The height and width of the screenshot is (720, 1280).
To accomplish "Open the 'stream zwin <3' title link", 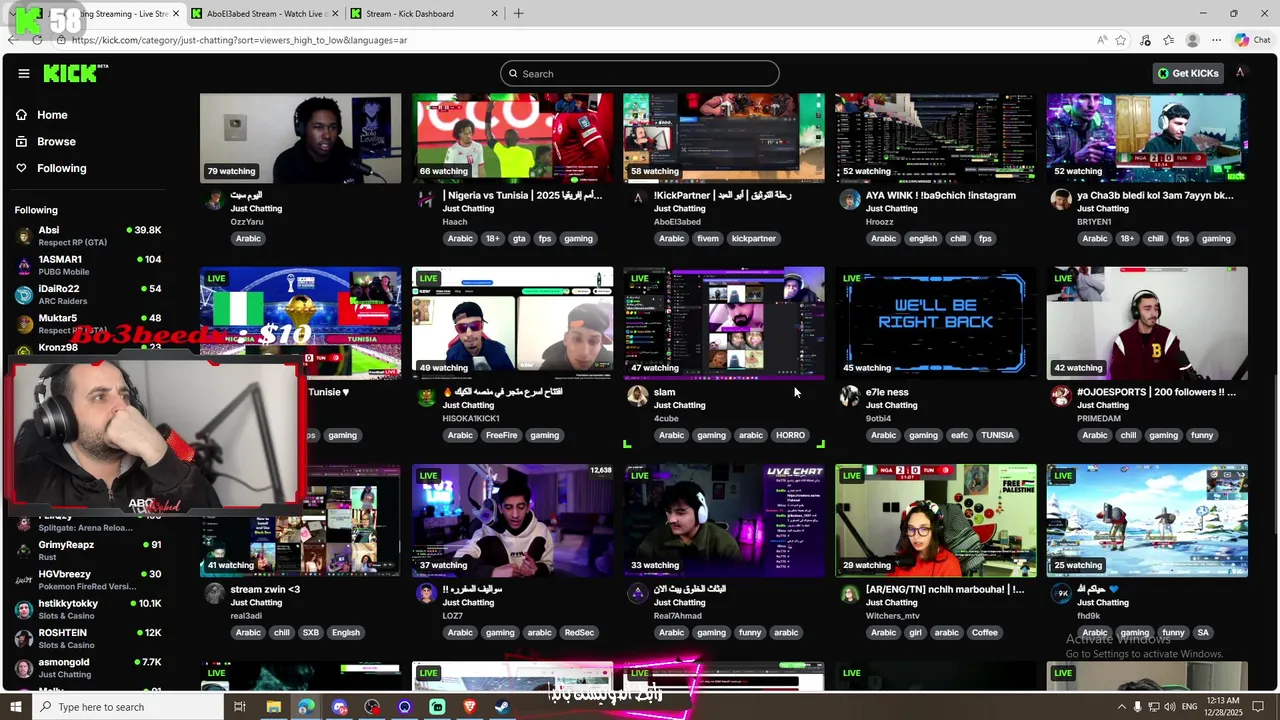I will tap(265, 589).
